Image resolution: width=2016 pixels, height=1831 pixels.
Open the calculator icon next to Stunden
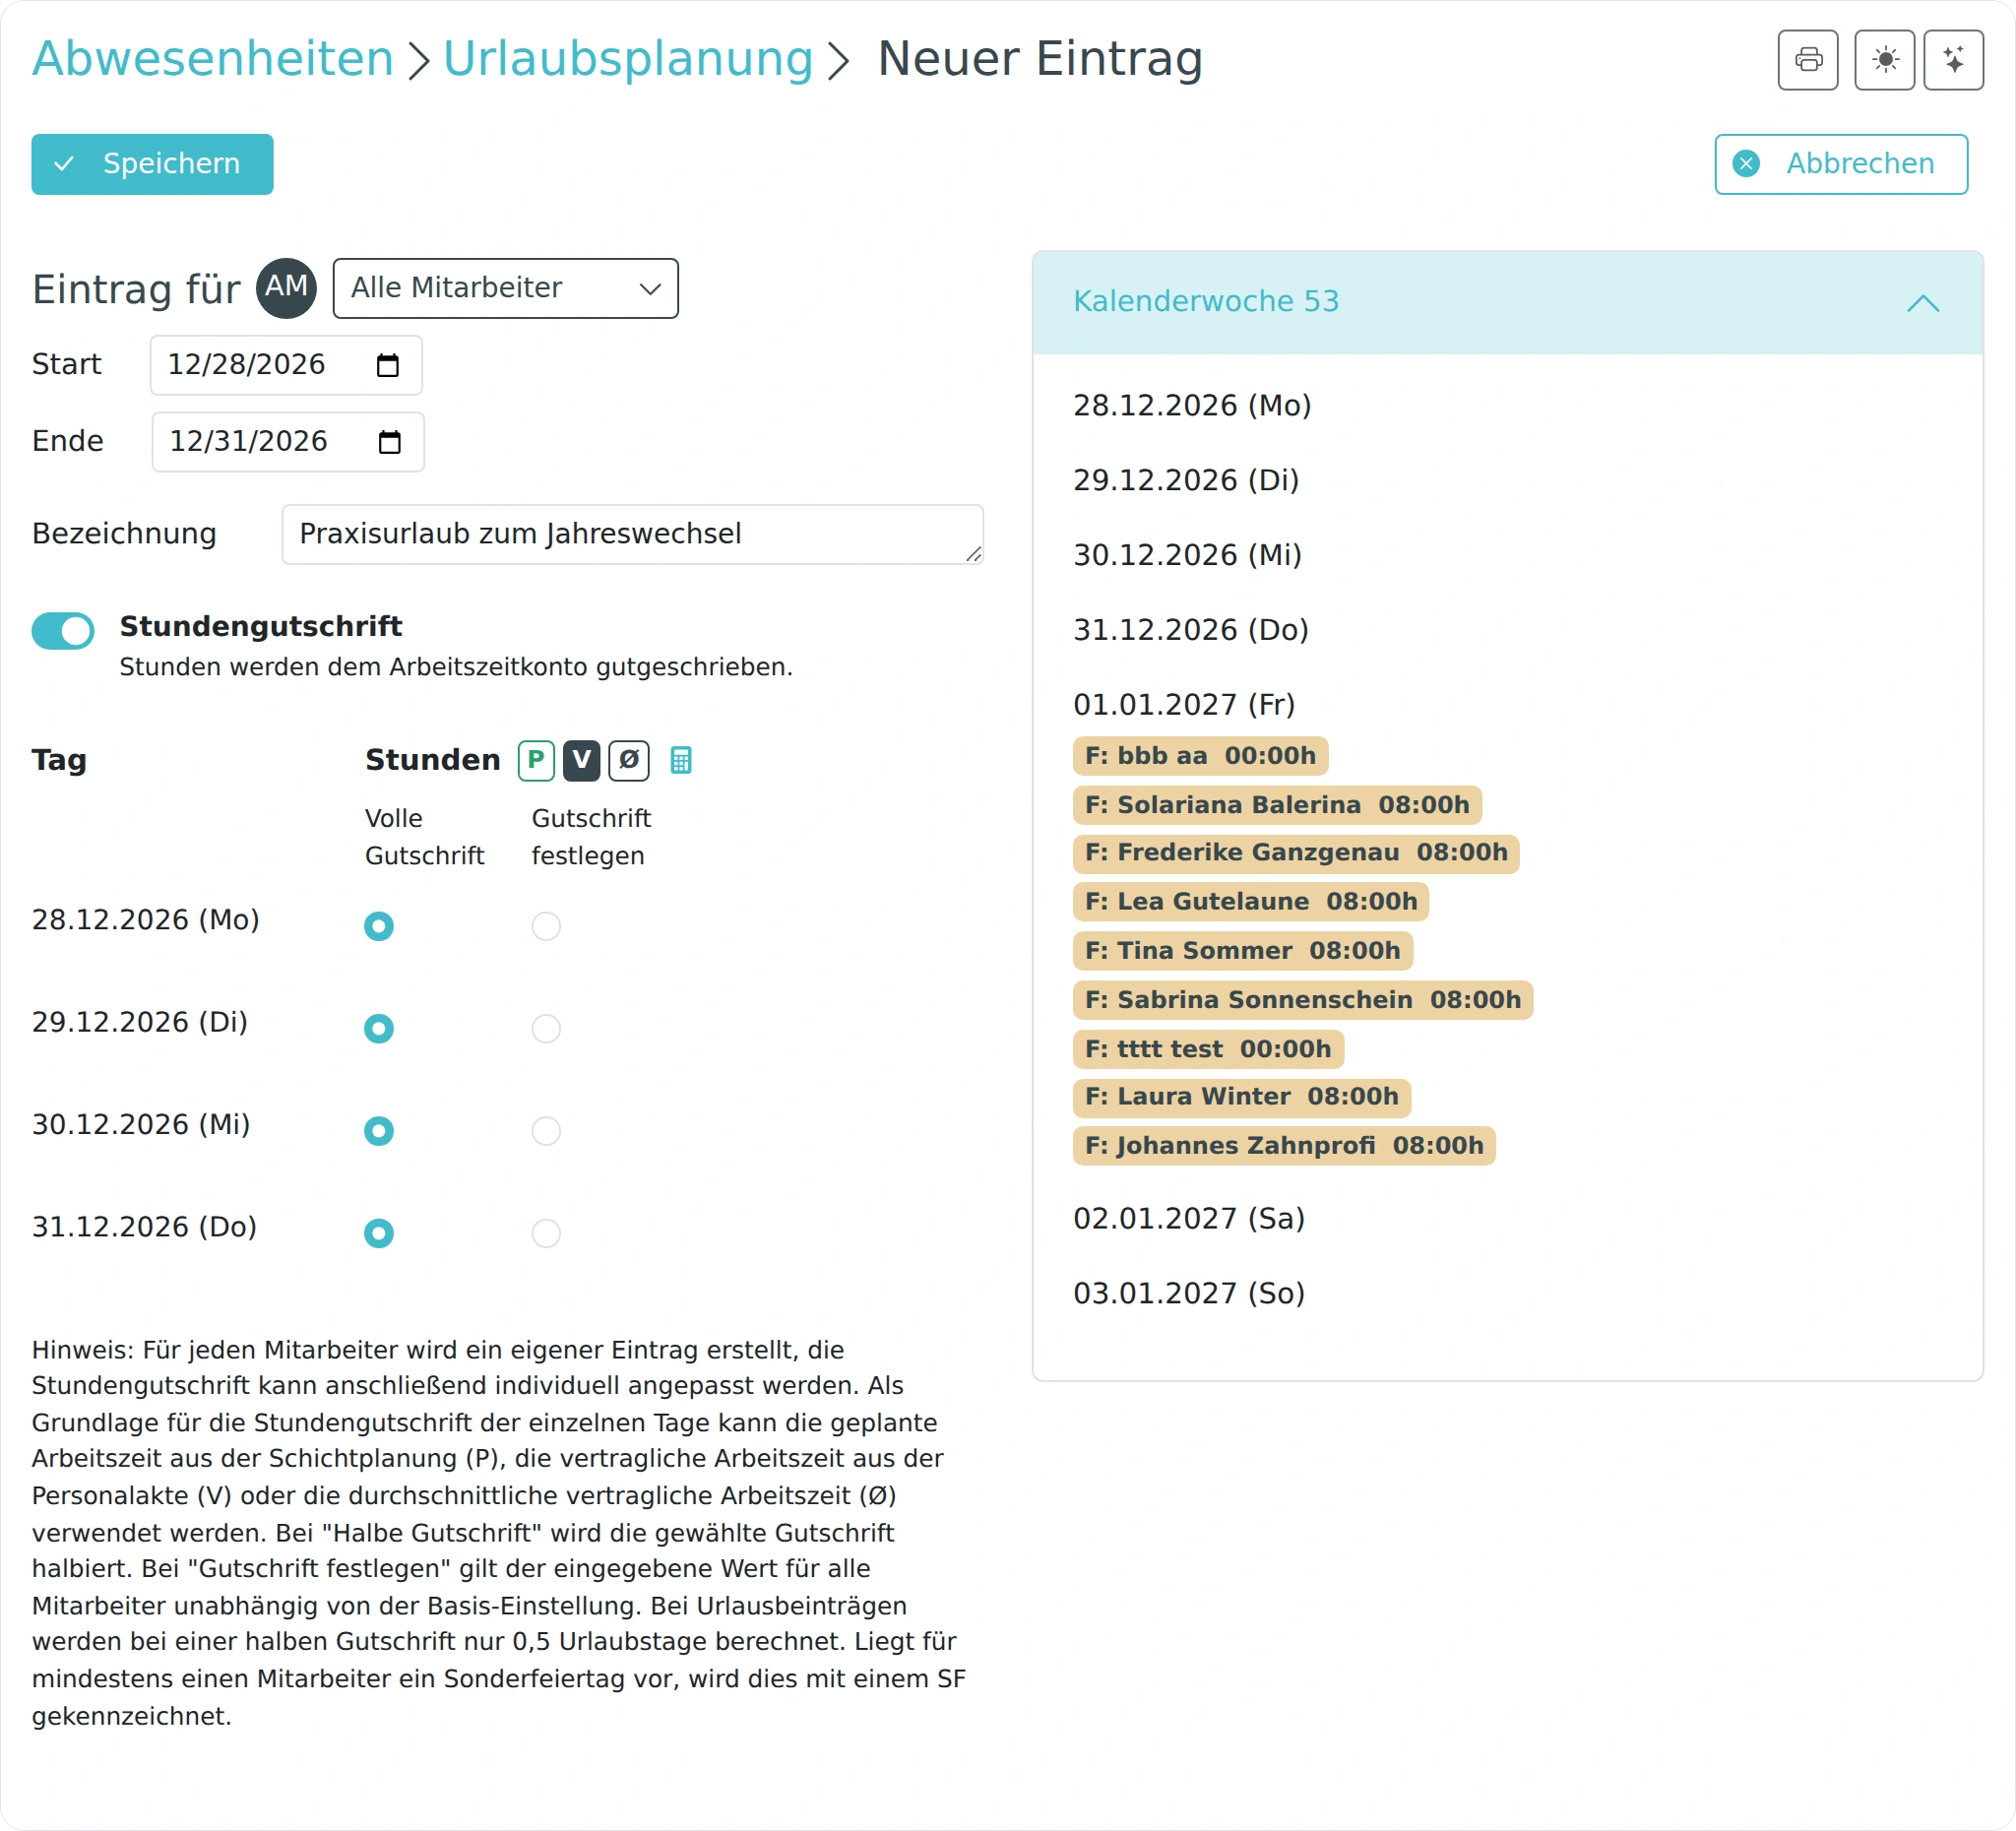point(680,760)
